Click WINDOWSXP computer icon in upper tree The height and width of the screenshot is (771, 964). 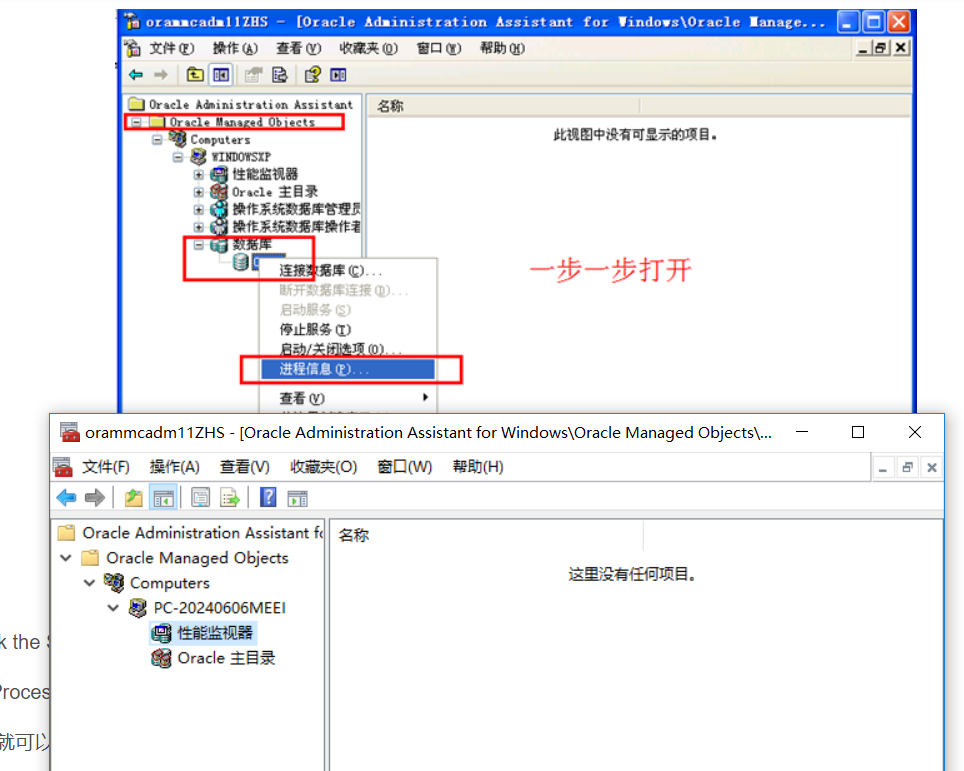point(199,157)
